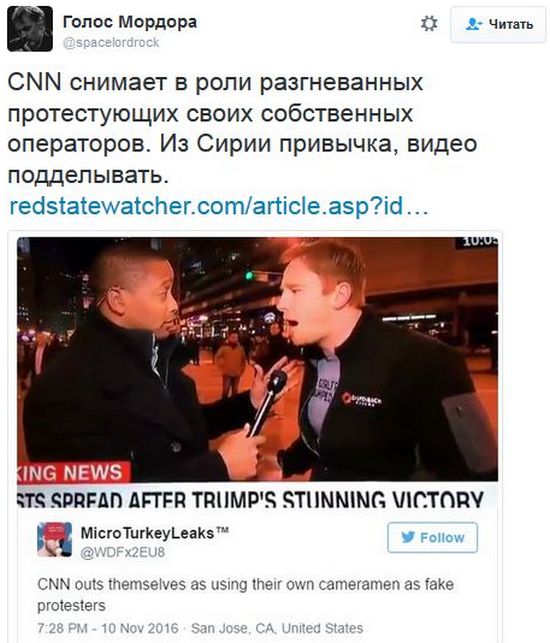
Task: Click the clock overlay on the video frame
Action: 478,242
